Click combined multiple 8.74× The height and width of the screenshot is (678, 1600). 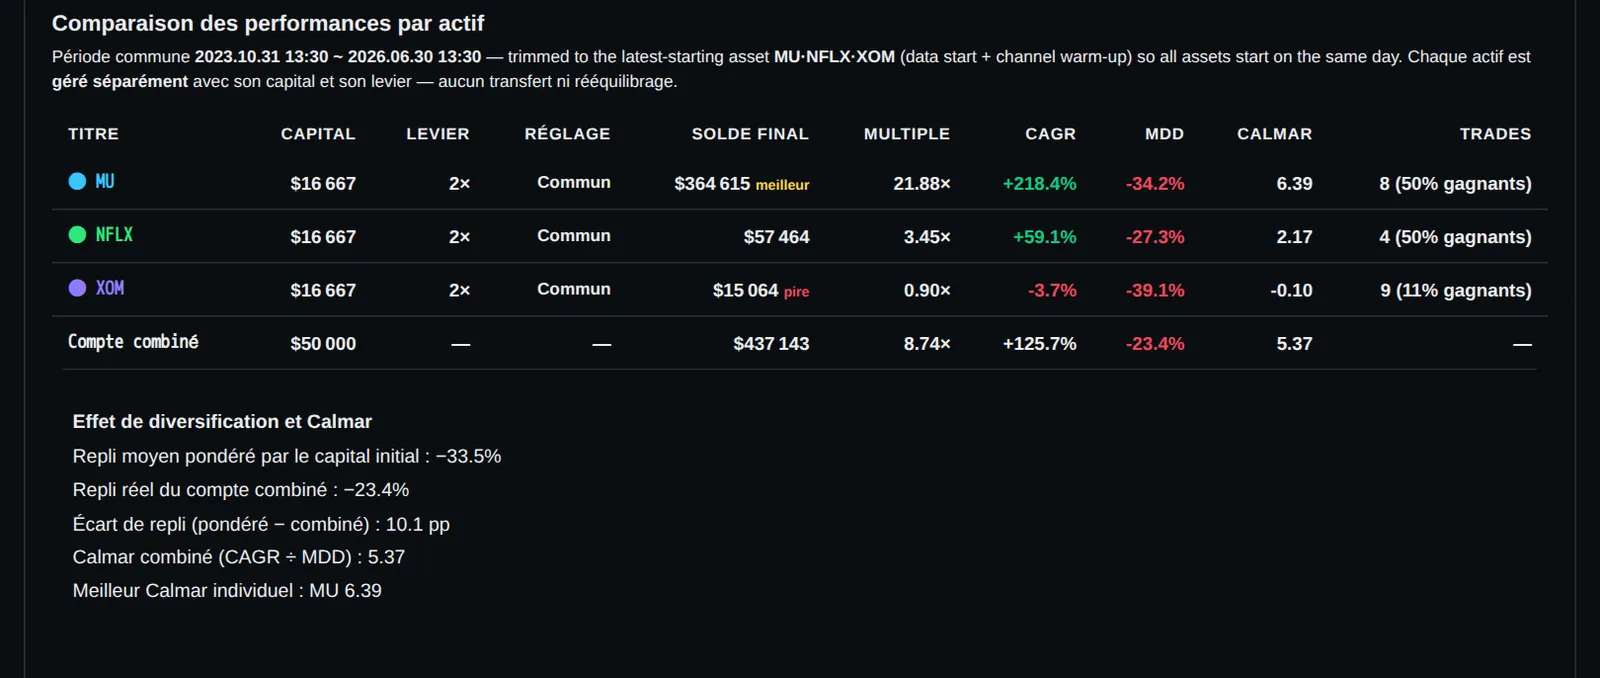[x=927, y=343]
